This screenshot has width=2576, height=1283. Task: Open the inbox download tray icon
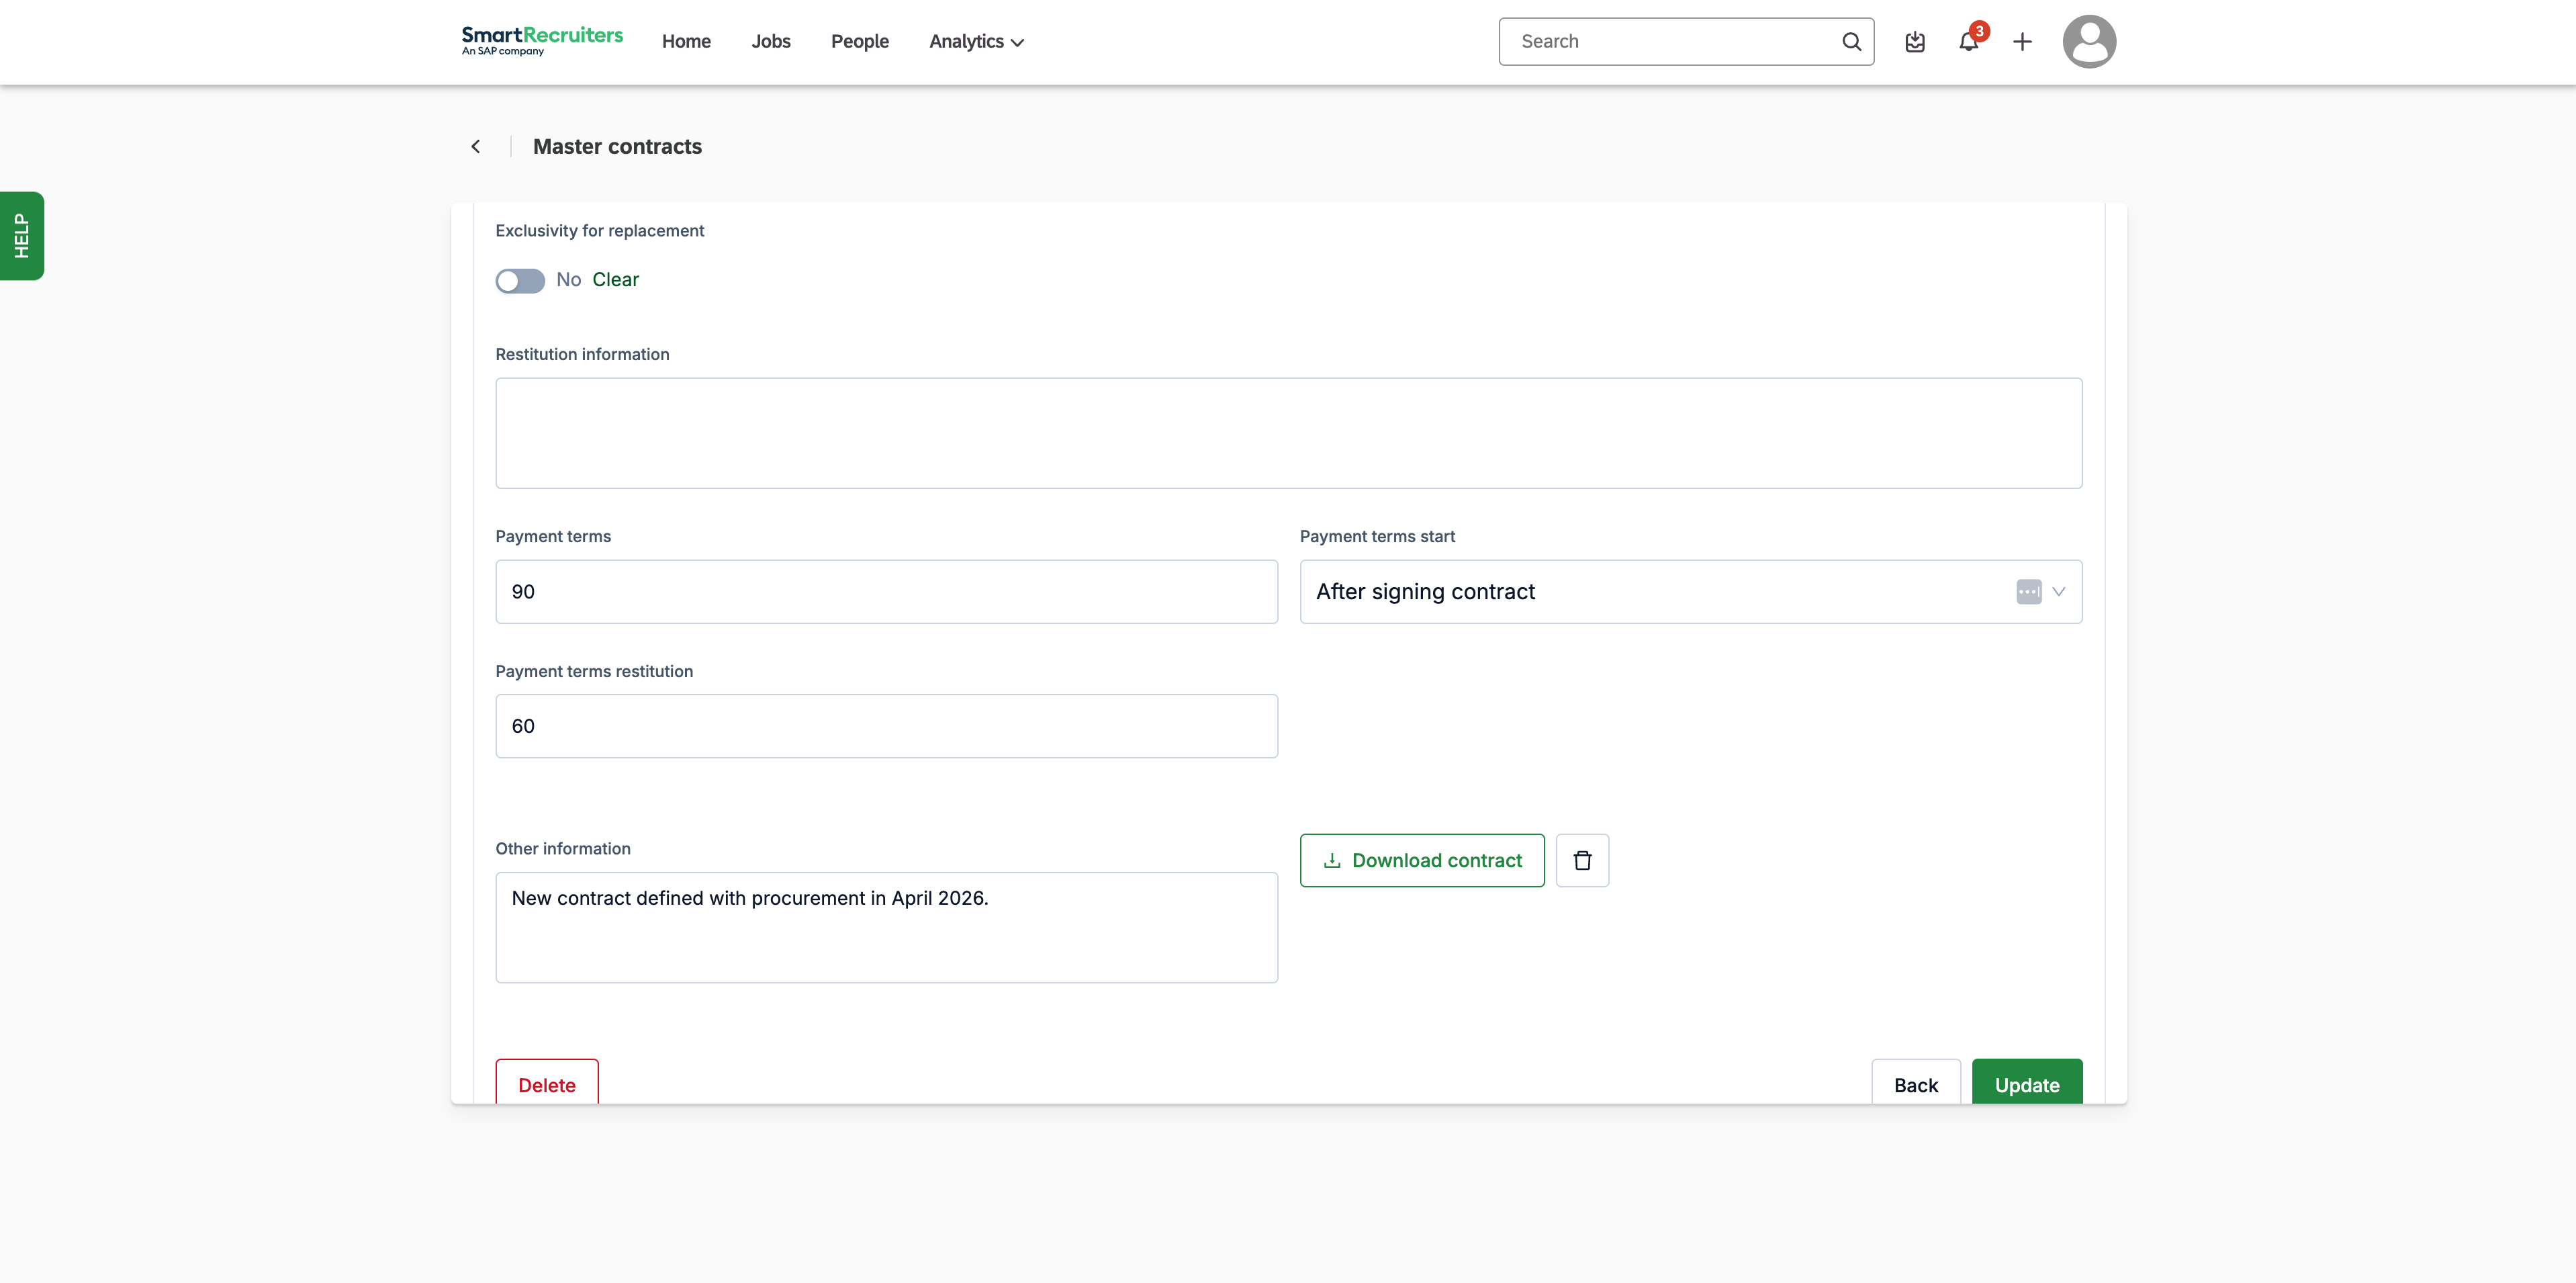[x=1915, y=41]
